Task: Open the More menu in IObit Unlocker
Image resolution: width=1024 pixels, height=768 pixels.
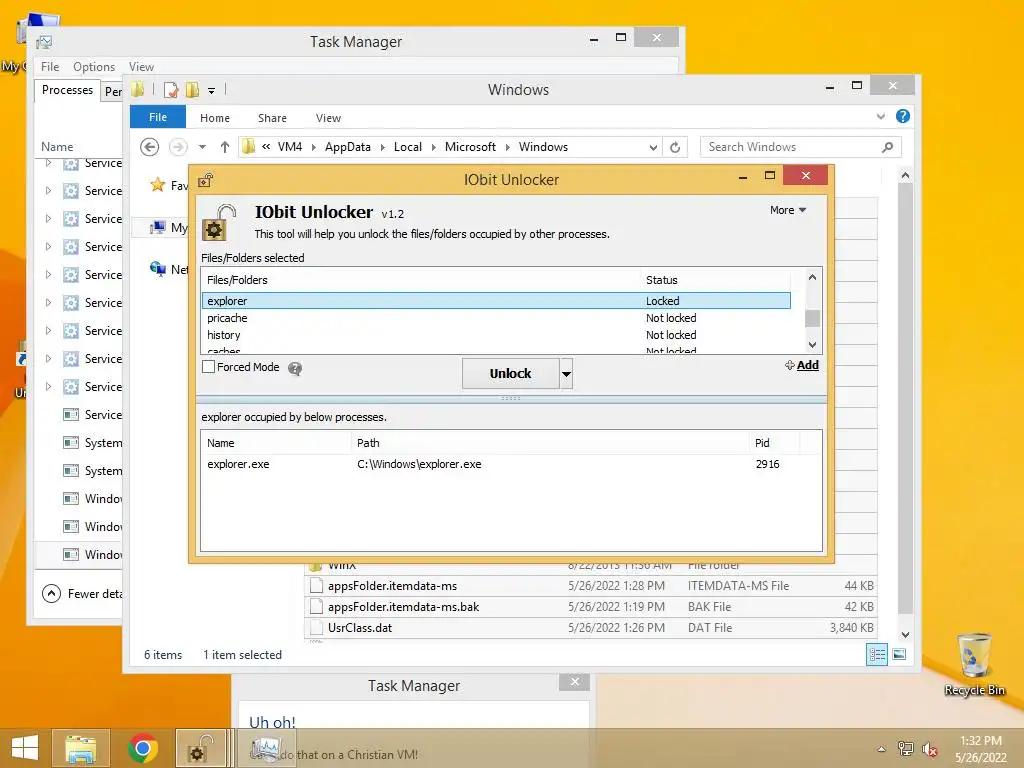Action: coord(788,210)
